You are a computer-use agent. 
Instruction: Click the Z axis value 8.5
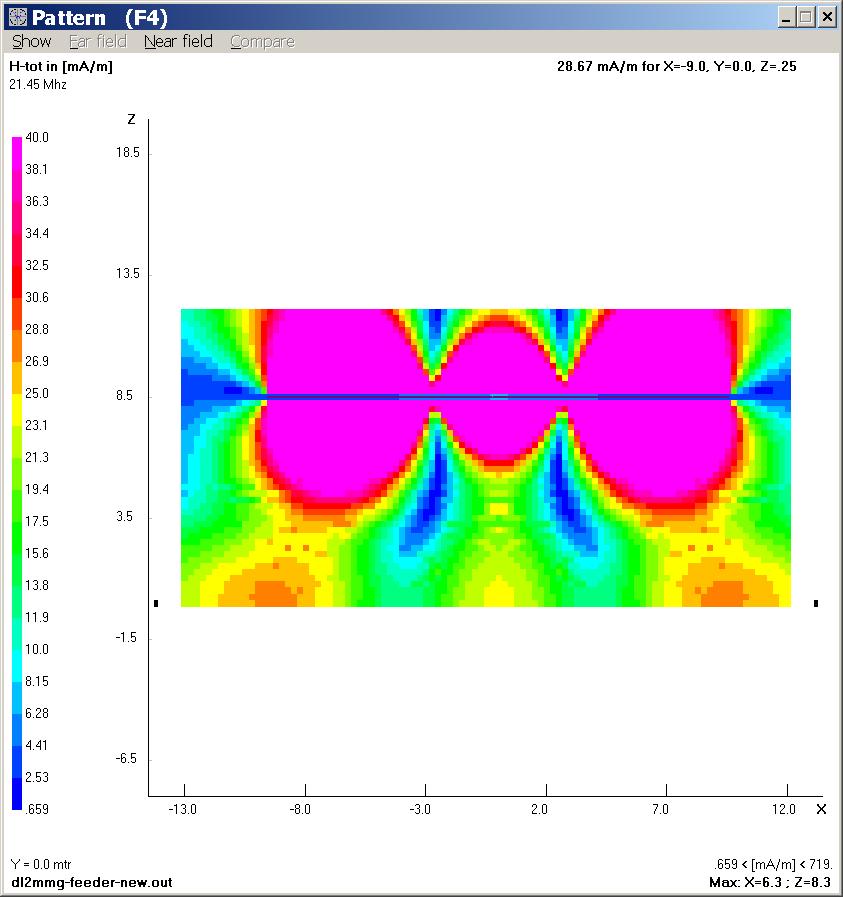[124, 396]
